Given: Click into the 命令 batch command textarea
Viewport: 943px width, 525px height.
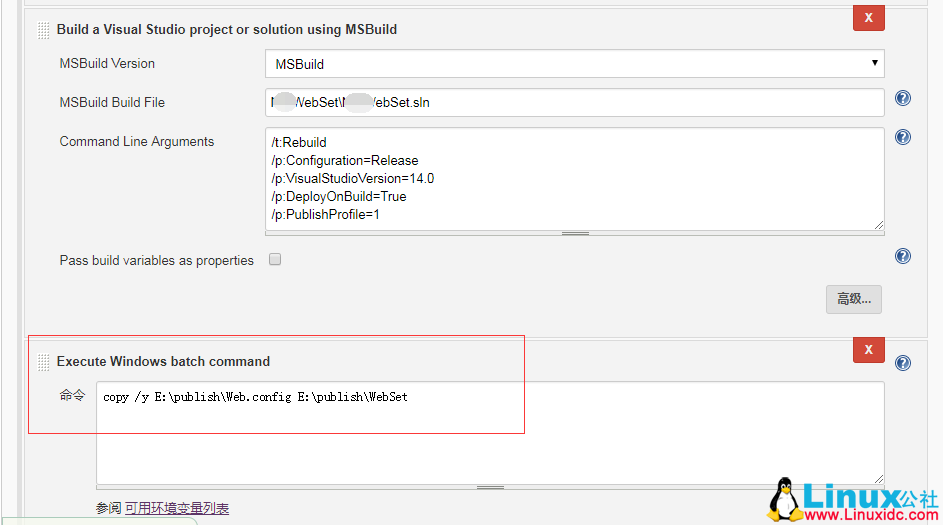Looking at the screenshot, I should tap(490, 432).
